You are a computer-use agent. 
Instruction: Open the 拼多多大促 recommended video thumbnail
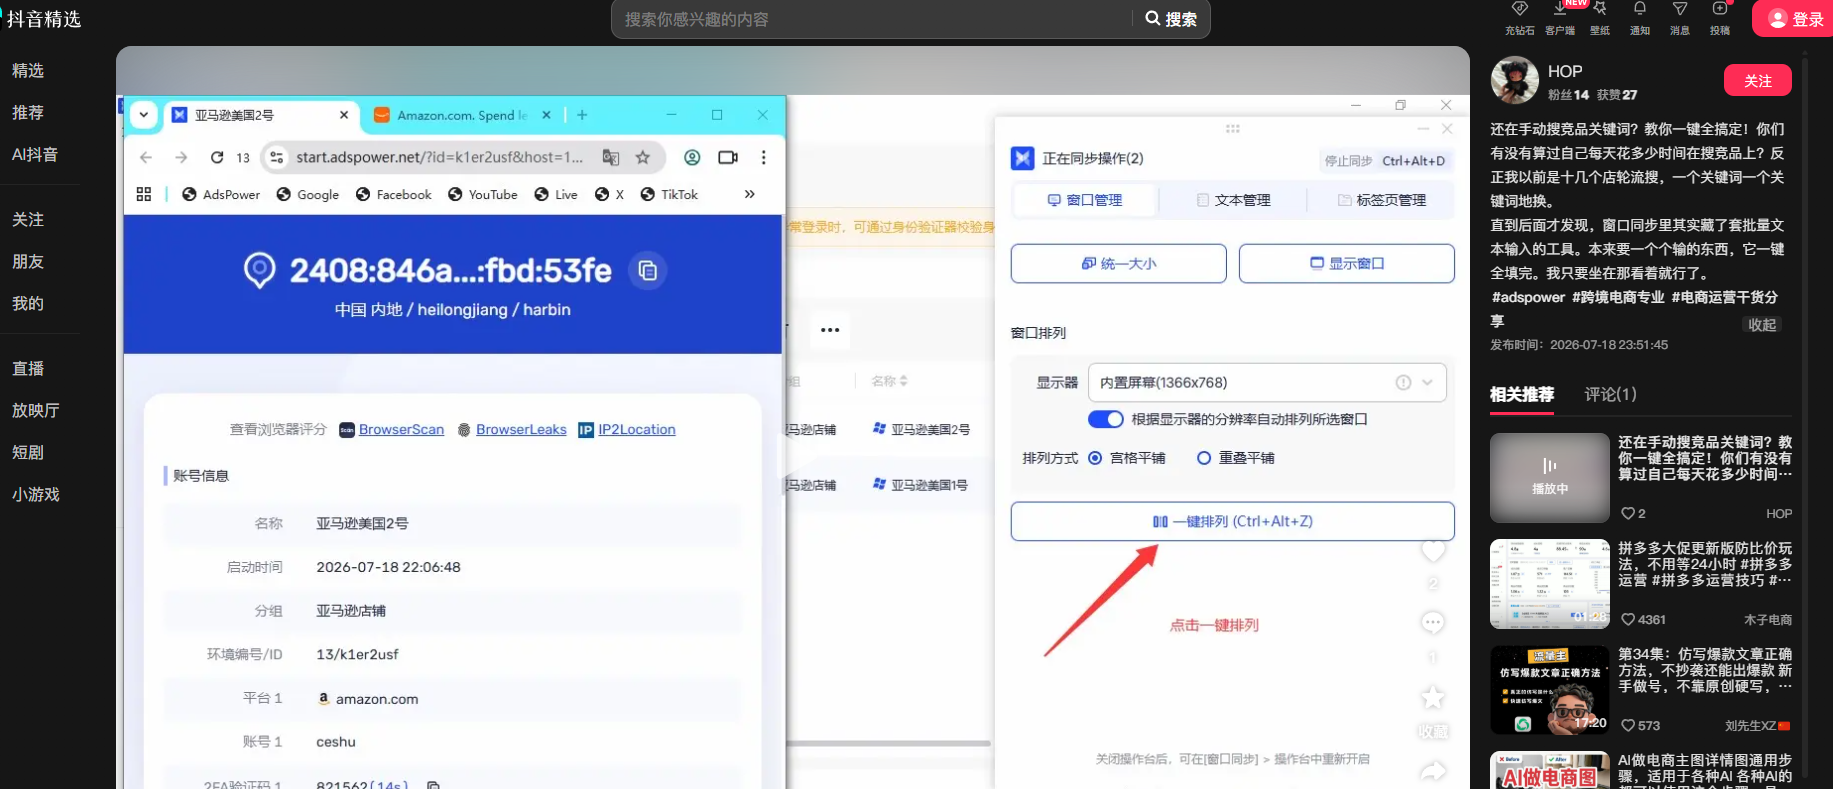pyautogui.click(x=1550, y=584)
